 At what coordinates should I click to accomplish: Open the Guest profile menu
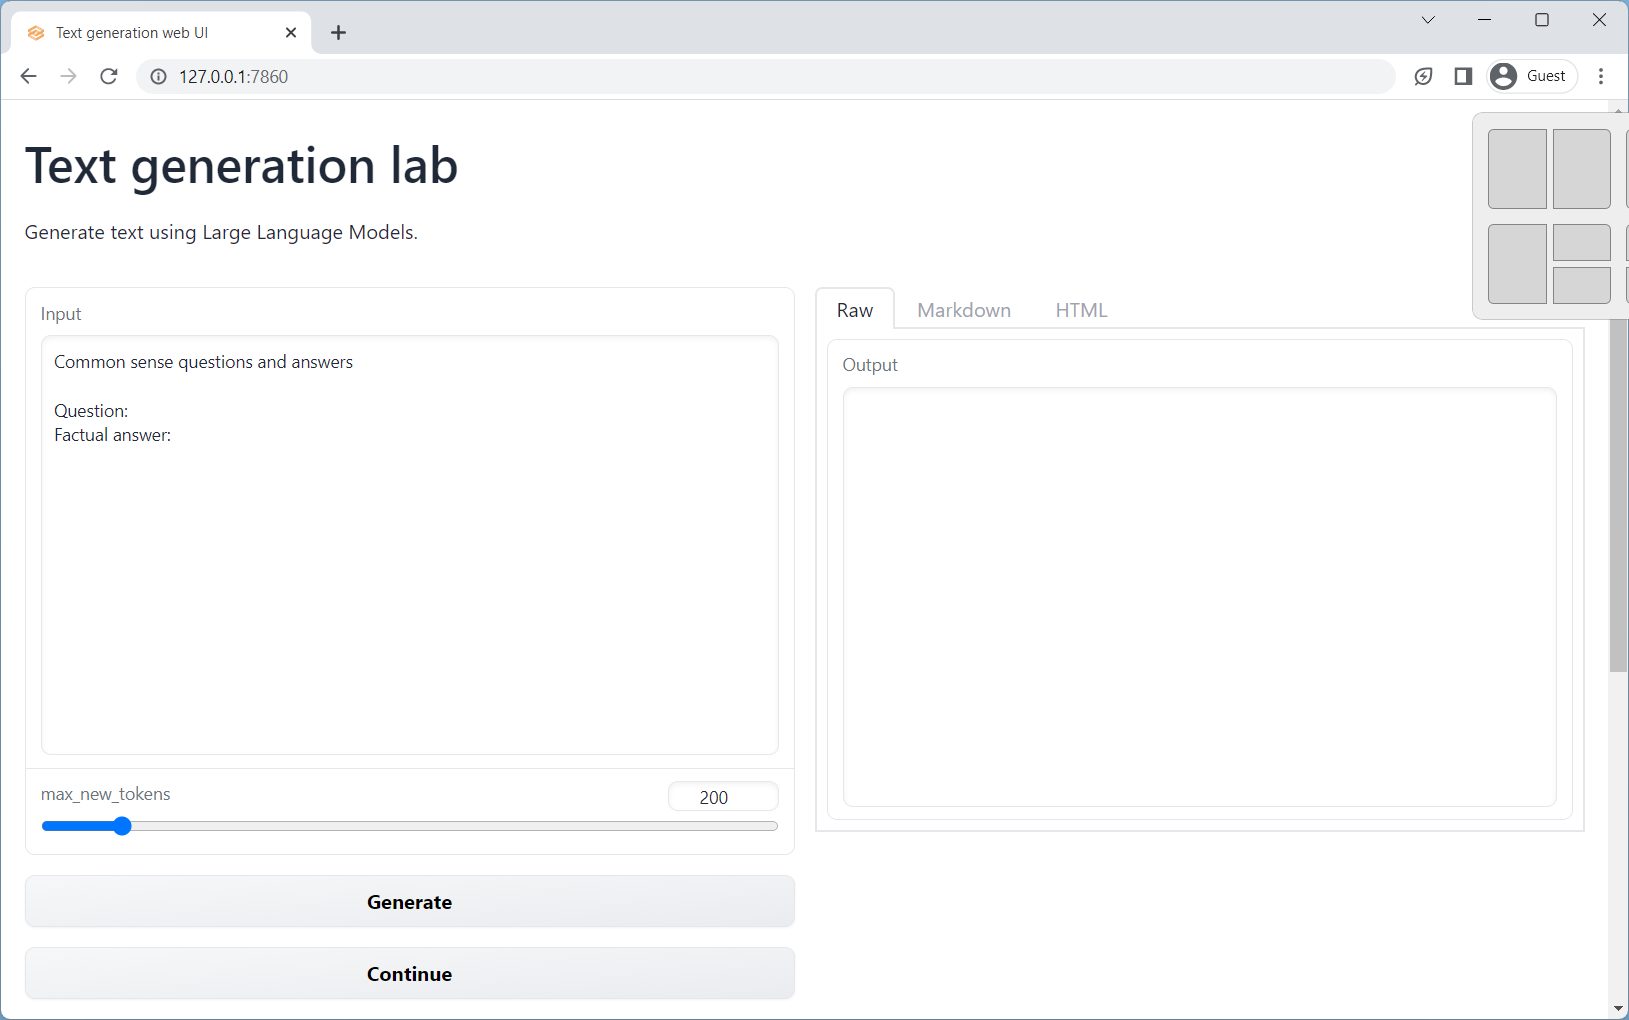[x=1531, y=76]
